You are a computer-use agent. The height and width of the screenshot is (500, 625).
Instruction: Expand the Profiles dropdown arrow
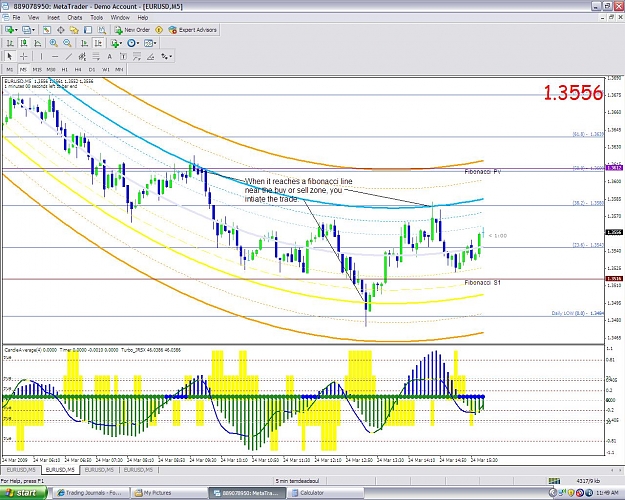(x=33, y=30)
